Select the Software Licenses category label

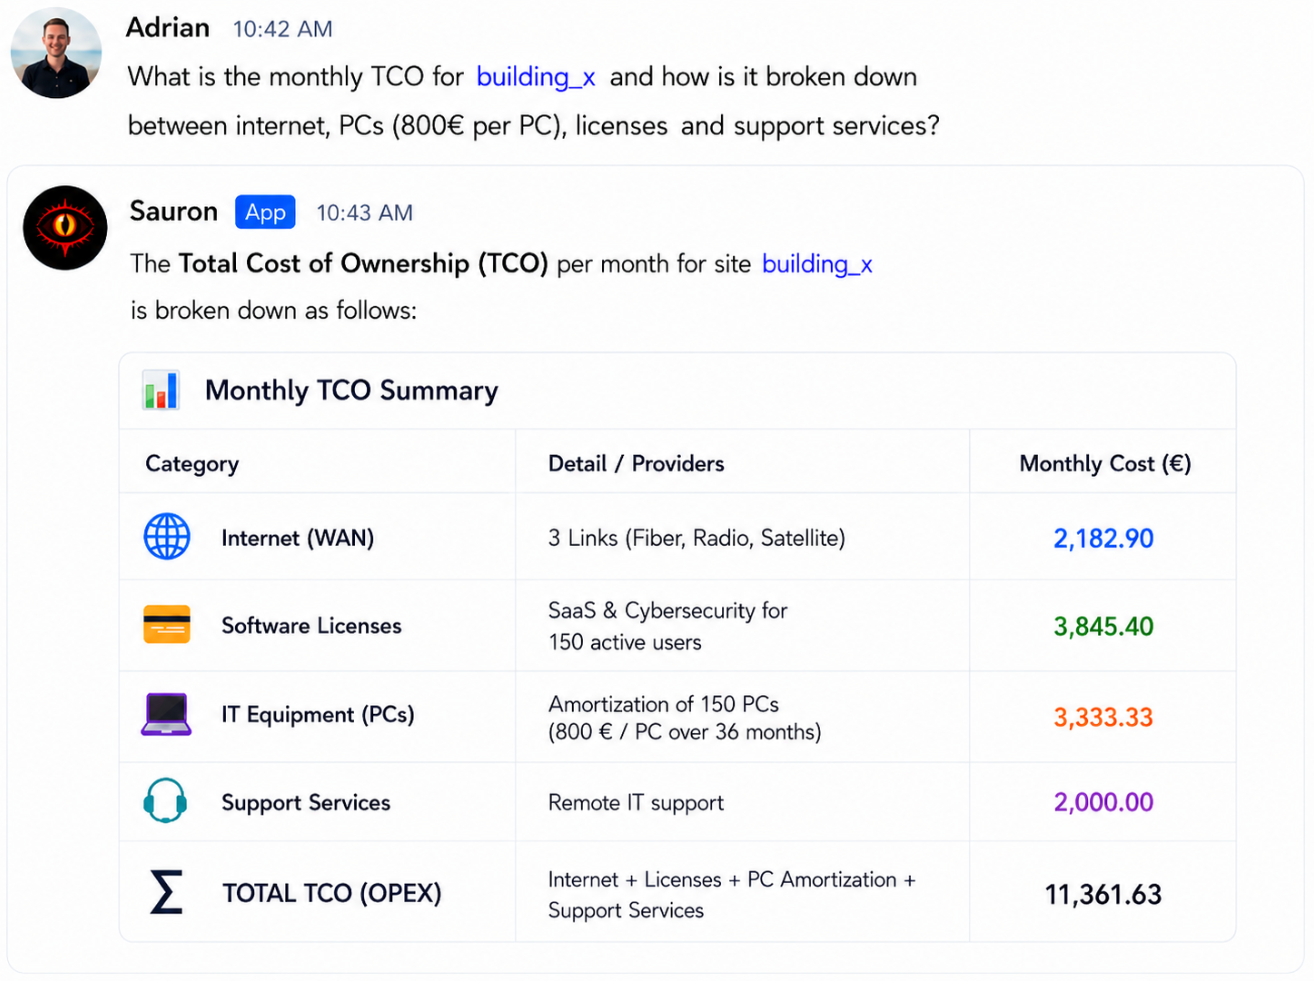[x=312, y=626]
